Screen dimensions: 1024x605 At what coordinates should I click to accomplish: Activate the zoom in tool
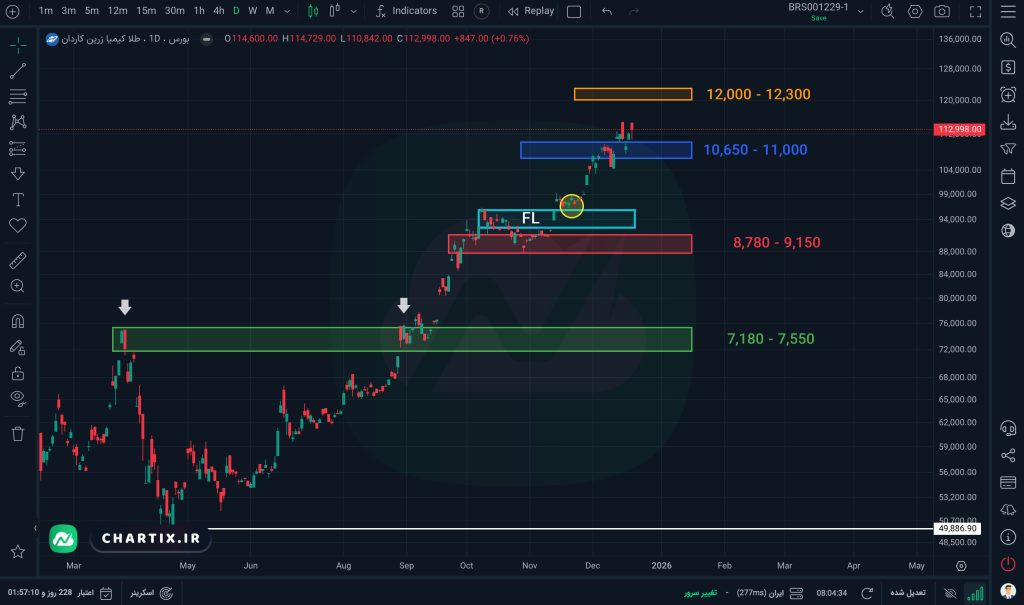click(17, 286)
